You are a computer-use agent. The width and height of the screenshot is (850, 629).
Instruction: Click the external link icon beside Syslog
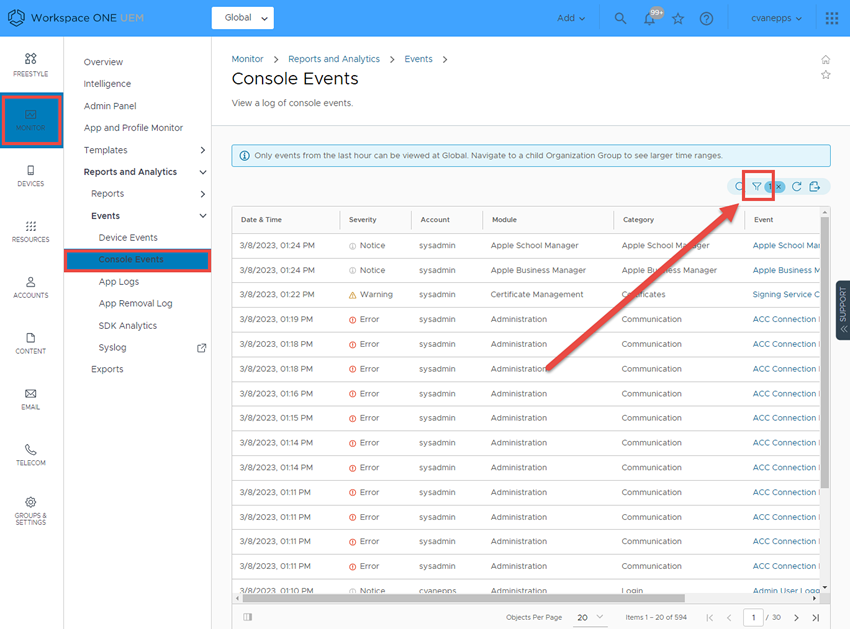(201, 348)
